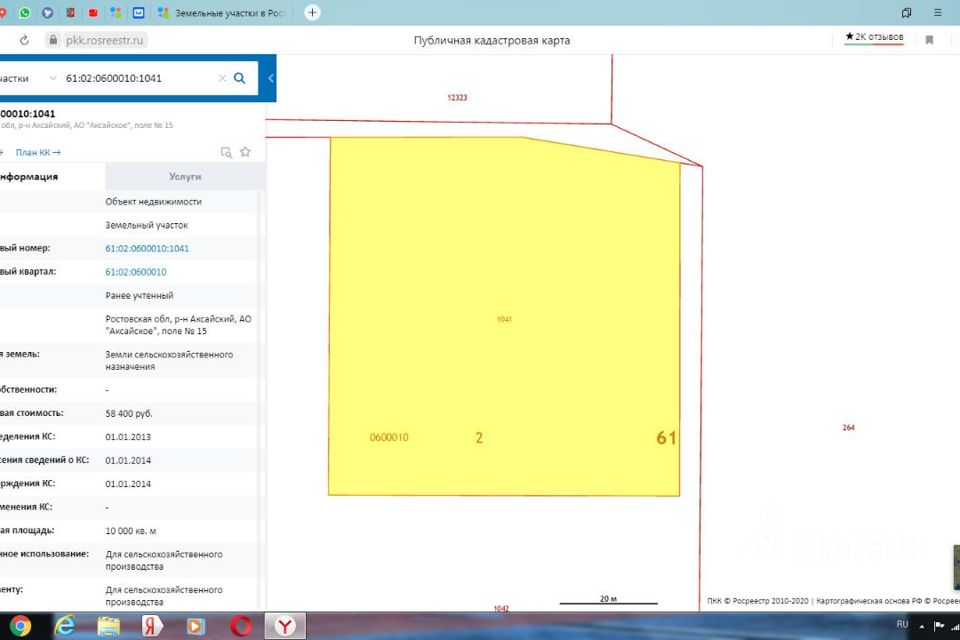Select Земли сельскохозяйственного назначения text
Viewport: 960px width, 640px height.
coord(169,361)
